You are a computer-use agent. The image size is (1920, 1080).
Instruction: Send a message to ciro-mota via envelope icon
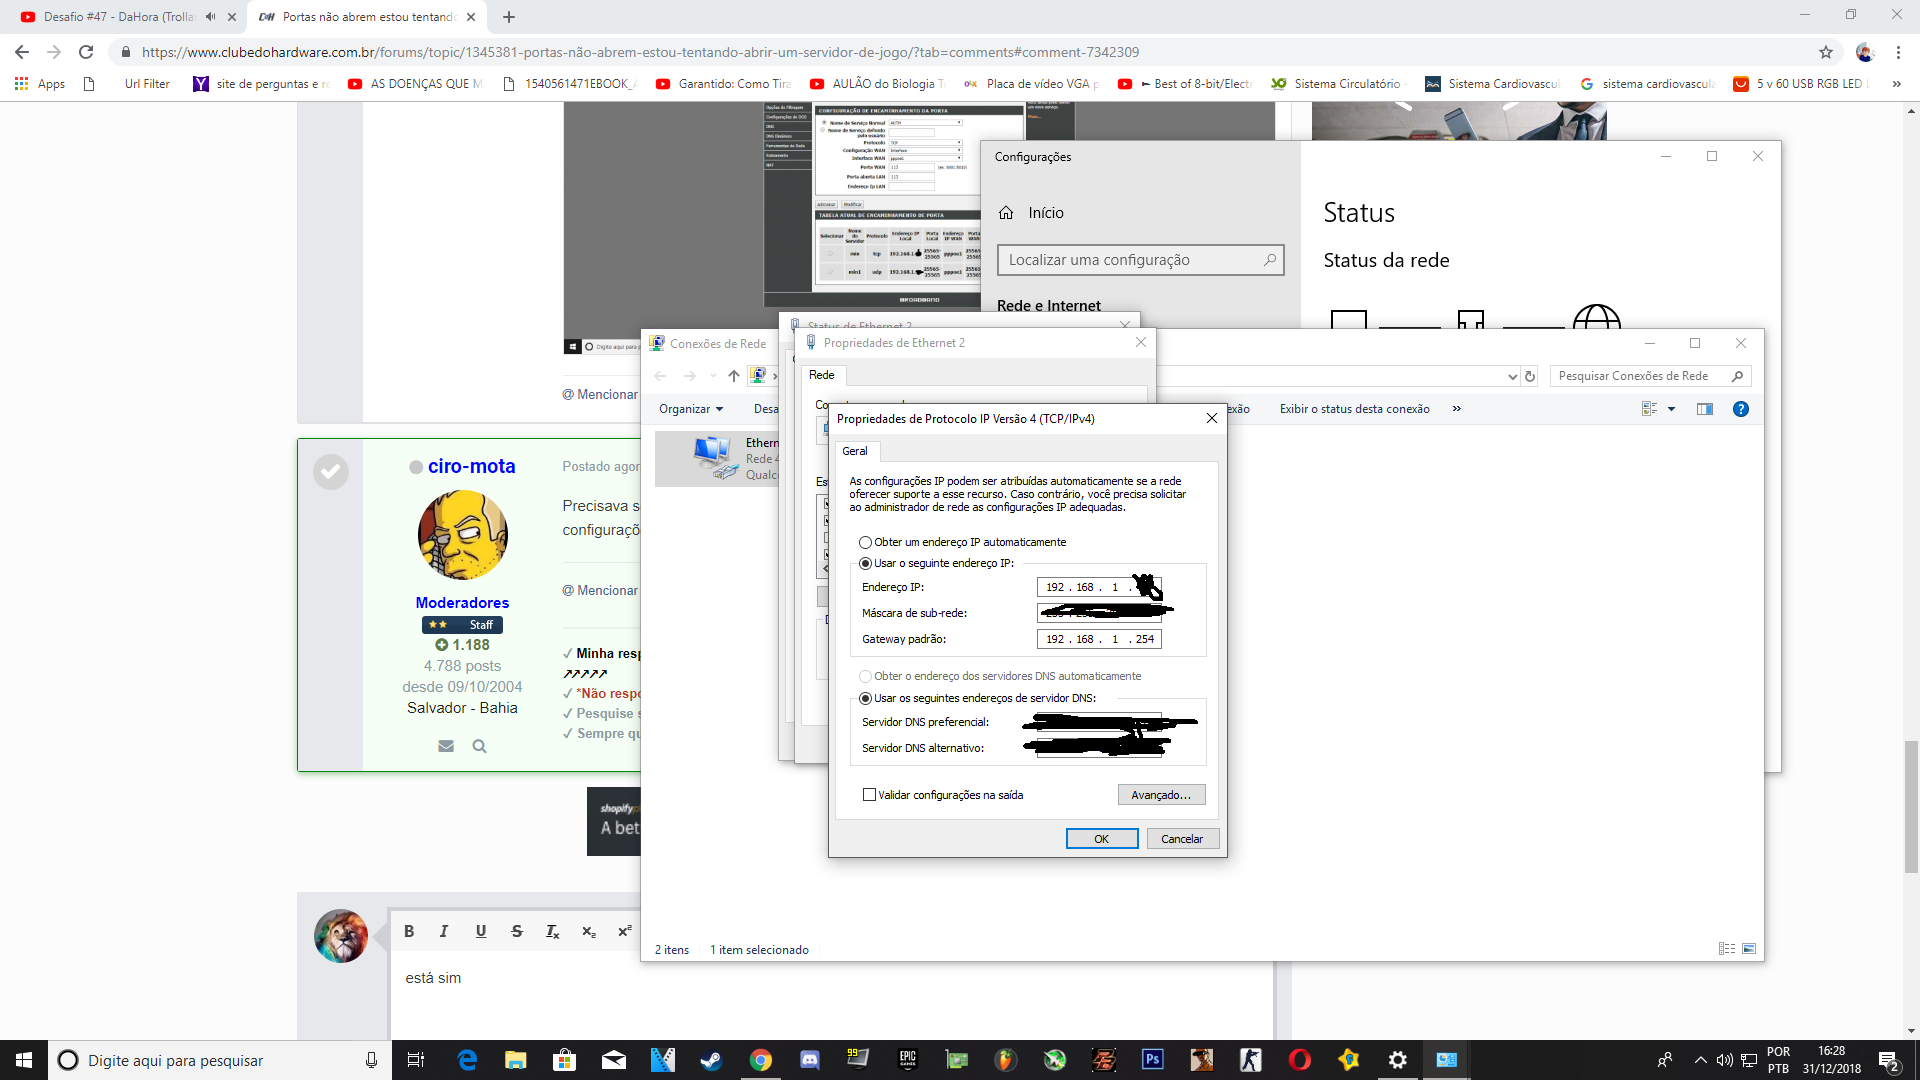point(446,746)
